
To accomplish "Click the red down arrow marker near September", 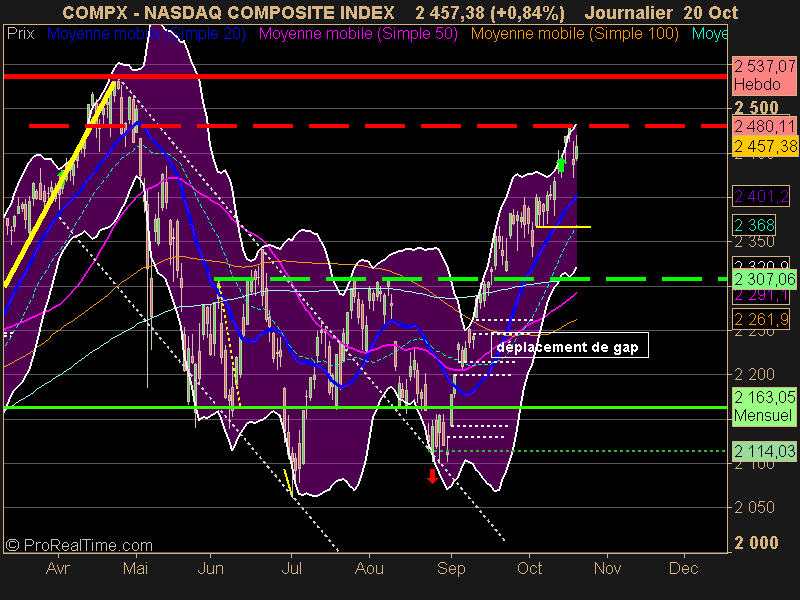I will coord(432,477).
